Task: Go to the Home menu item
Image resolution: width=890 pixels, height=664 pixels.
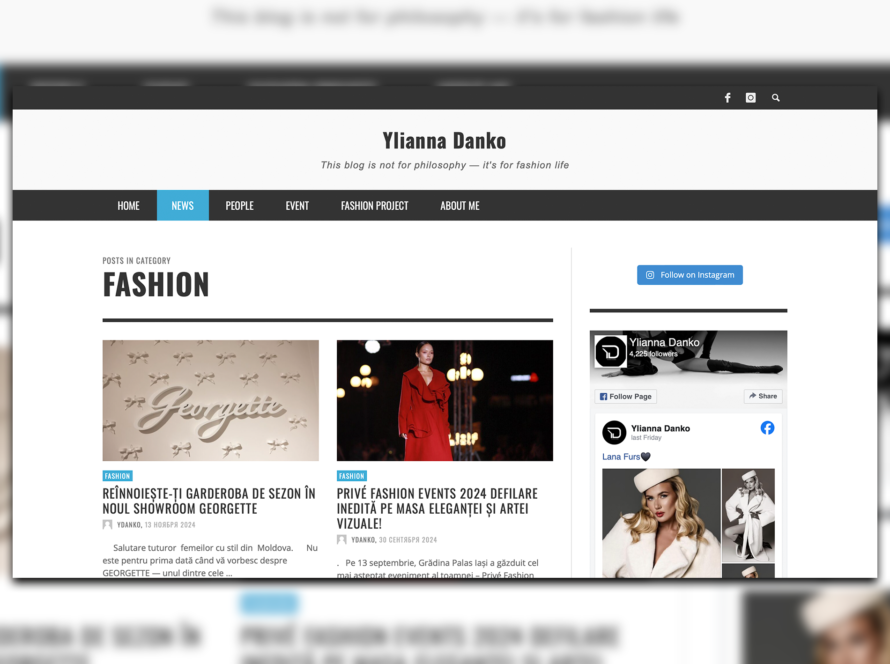Action: tap(128, 206)
